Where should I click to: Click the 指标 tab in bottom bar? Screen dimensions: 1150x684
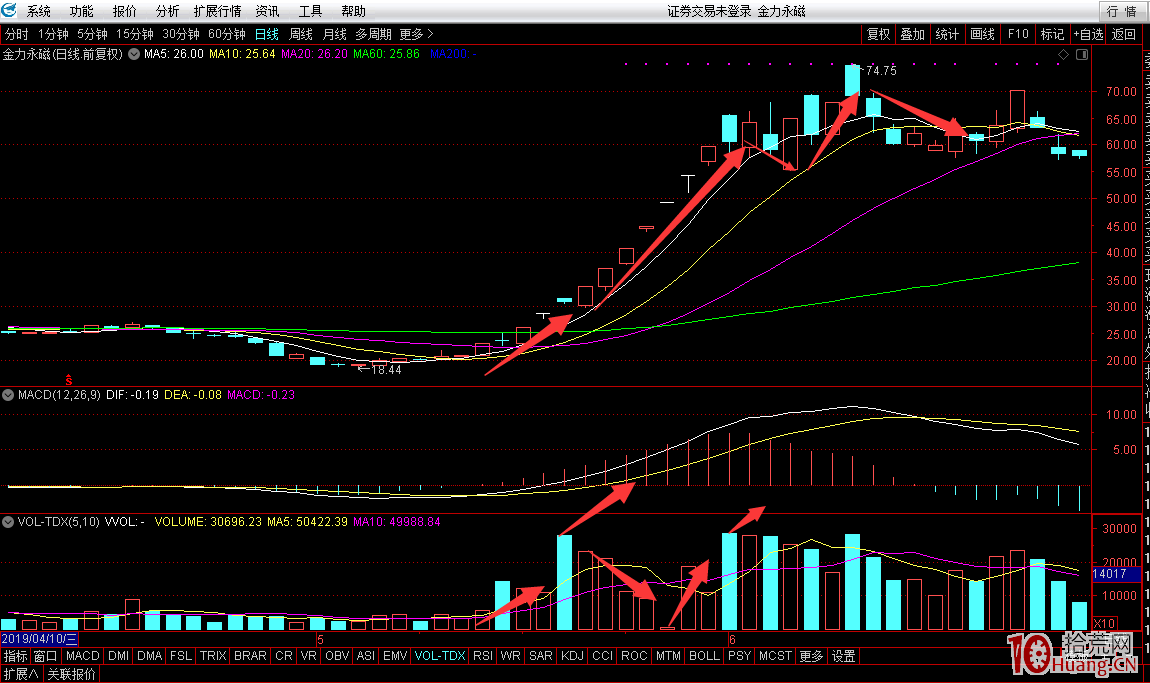pos(15,656)
